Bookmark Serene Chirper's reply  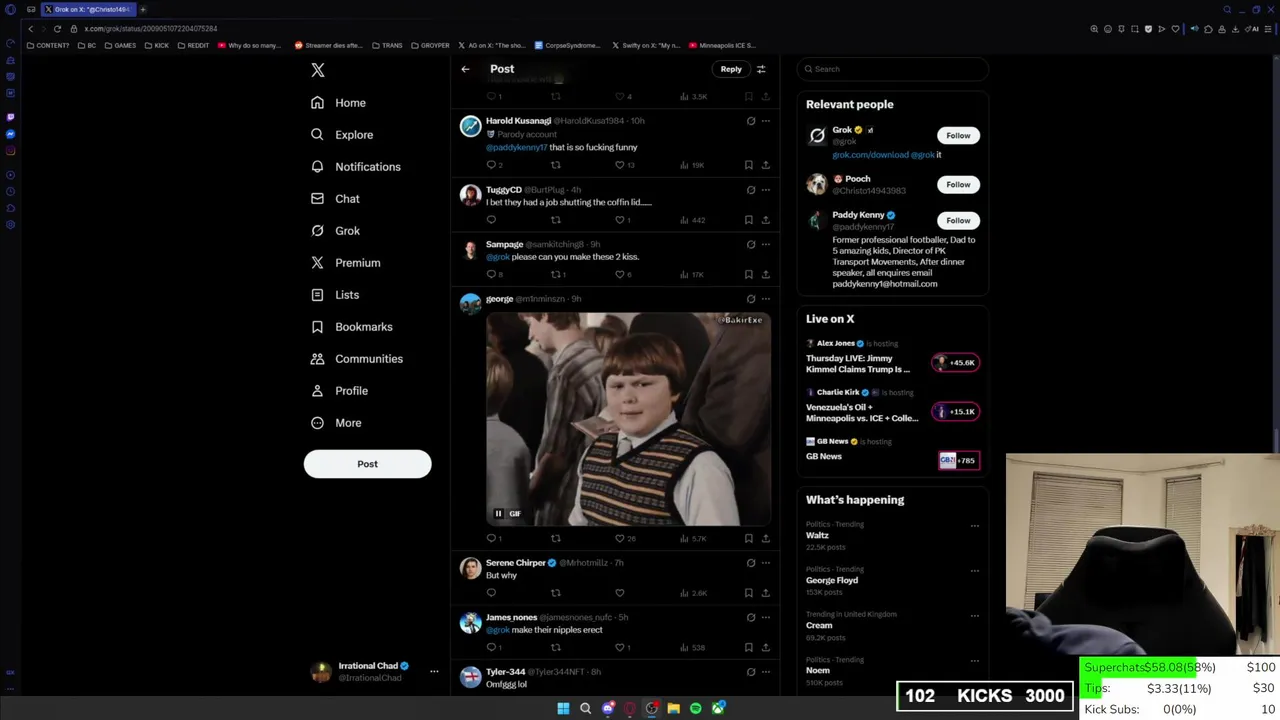748,593
